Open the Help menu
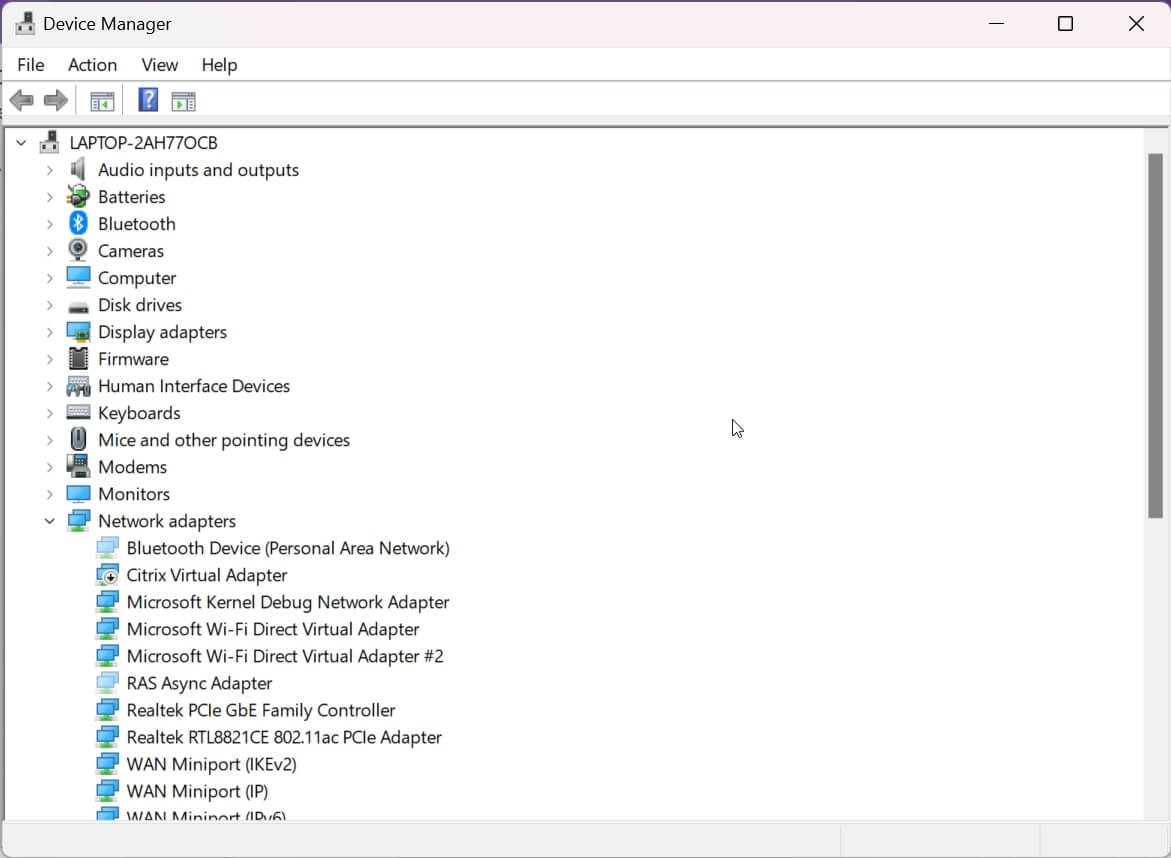The image size is (1171, 858). click(x=219, y=65)
